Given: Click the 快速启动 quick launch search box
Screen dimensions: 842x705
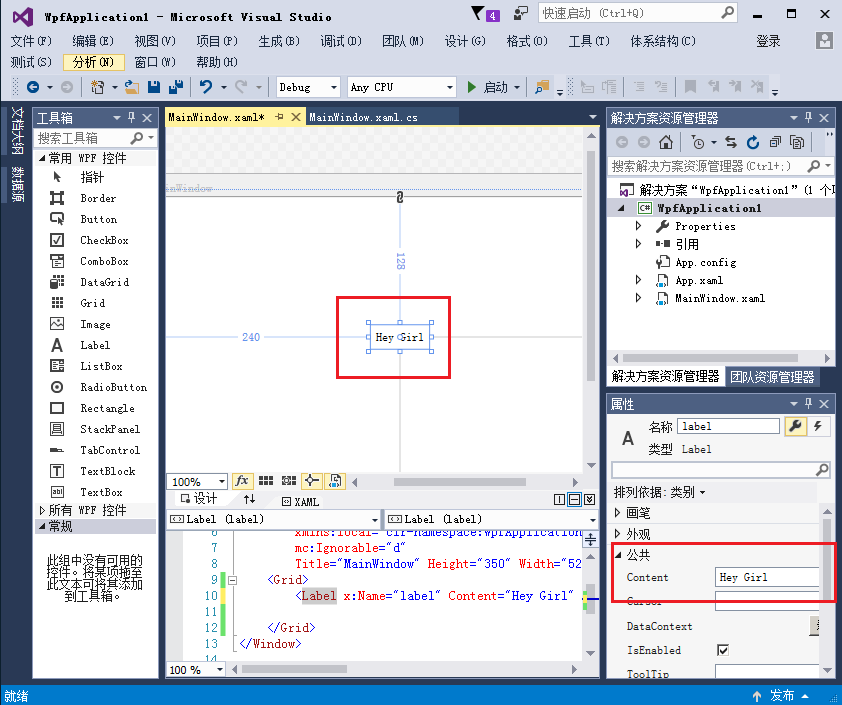Looking at the screenshot, I should (638, 13).
